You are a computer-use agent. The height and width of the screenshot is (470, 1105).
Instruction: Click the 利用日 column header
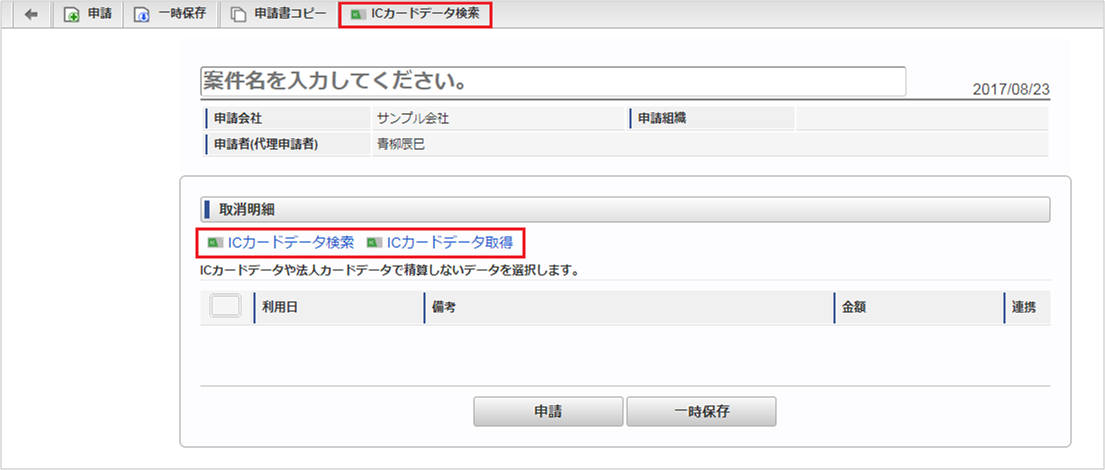(338, 308)
